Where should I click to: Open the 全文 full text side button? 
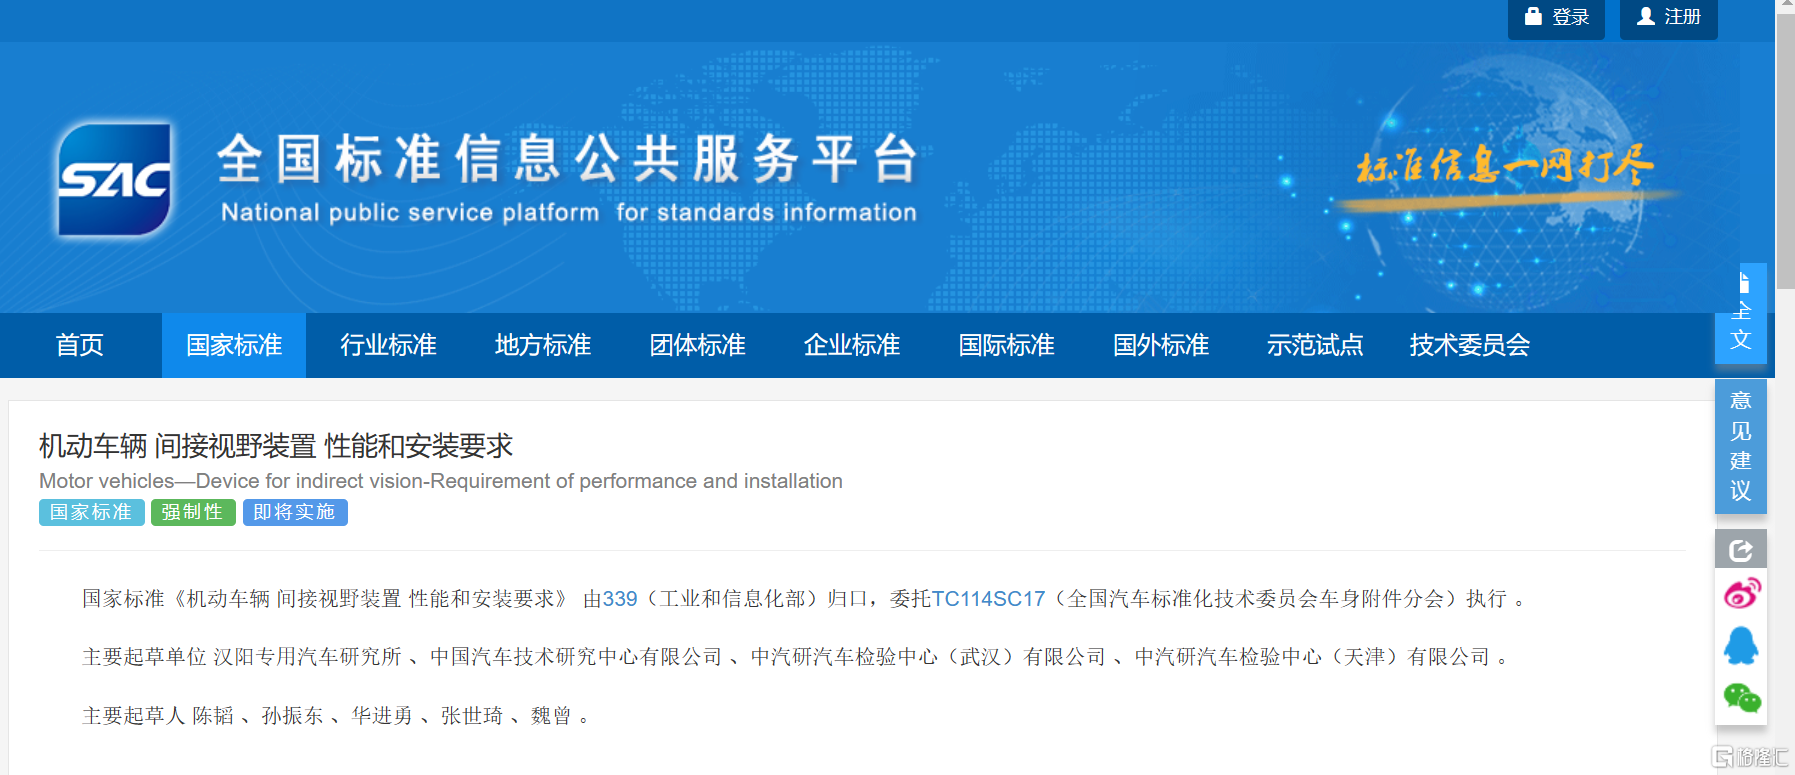click(1741, 313)
